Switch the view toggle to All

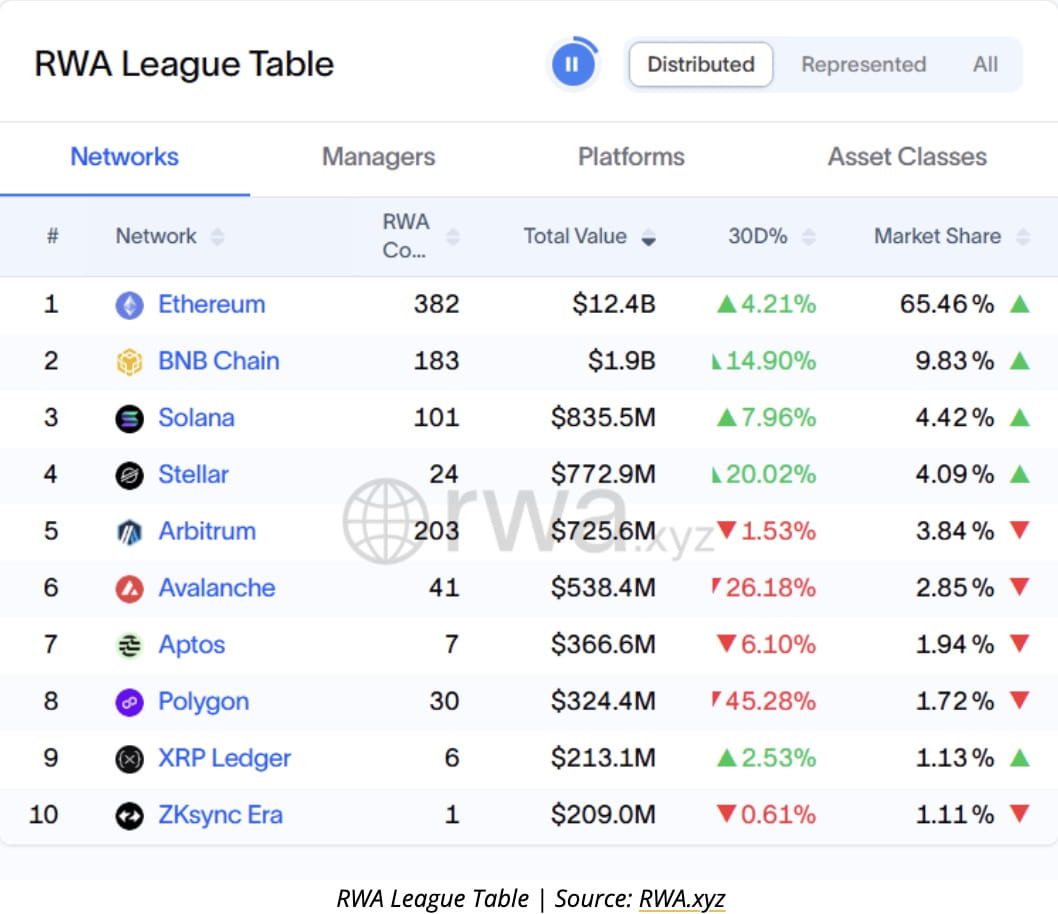[x=985, y=65]
